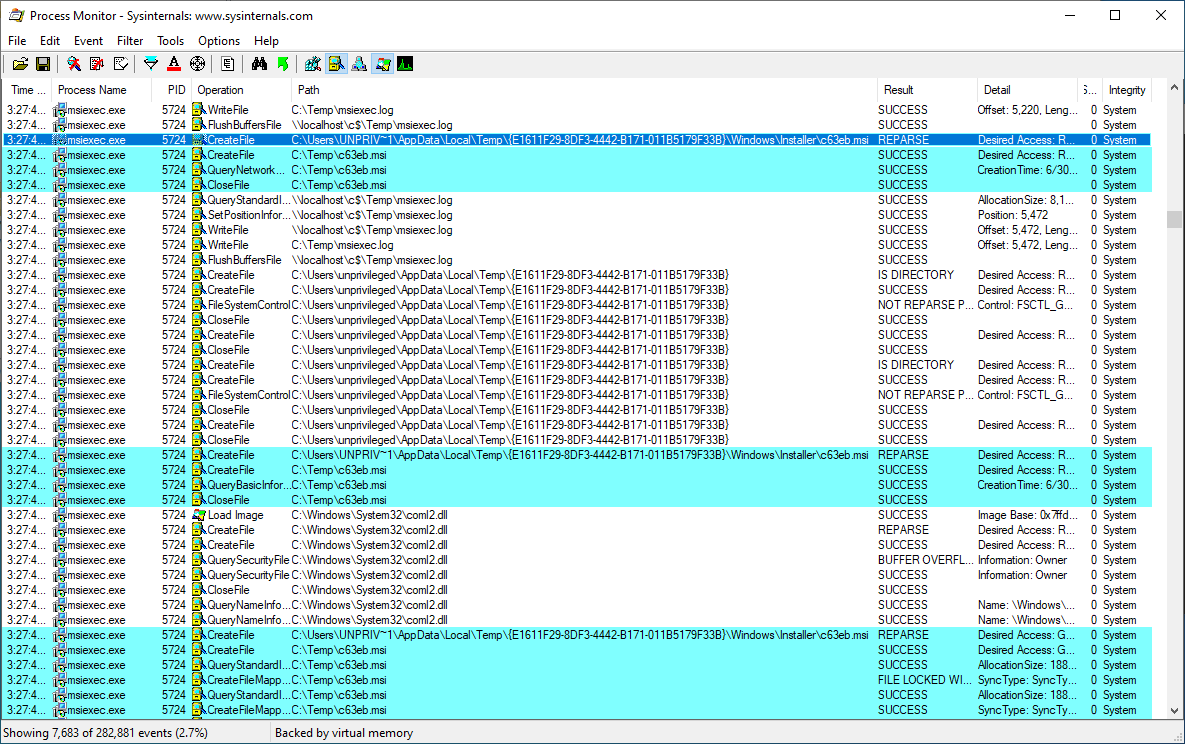Toggle event capture magnifier icon

pos(74,64)
